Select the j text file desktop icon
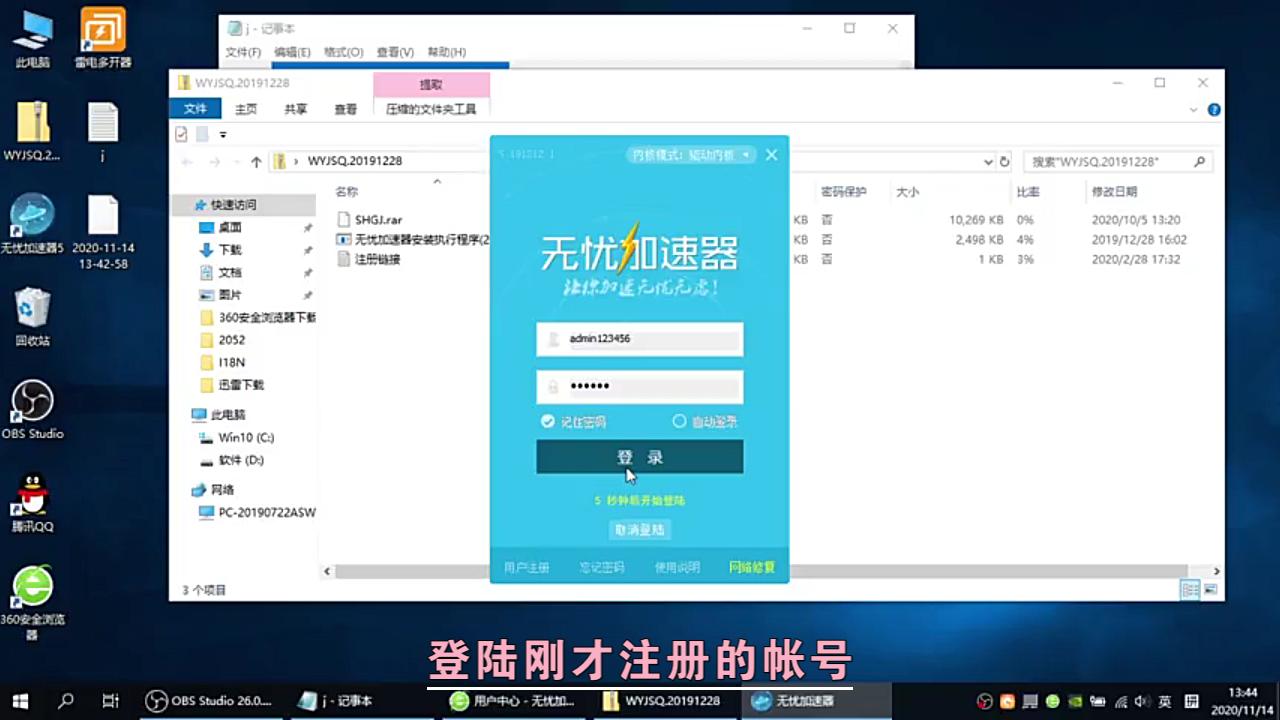Image resolution: width=1280 pixels, height=720 pixels. point(103,131)
